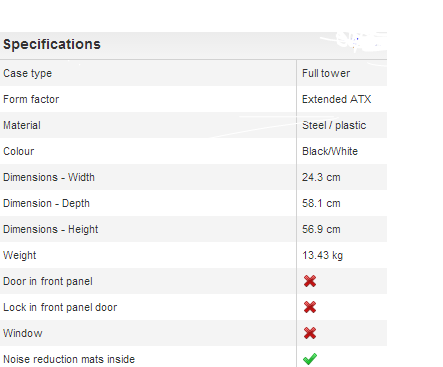Select the Extended ATX value
The width and height of the screenshot is (443, 367).
pos(337,99)
